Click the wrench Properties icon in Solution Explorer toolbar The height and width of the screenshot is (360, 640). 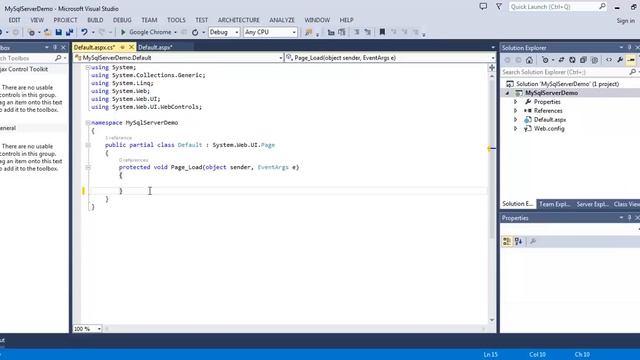click(x=620, y=60)
